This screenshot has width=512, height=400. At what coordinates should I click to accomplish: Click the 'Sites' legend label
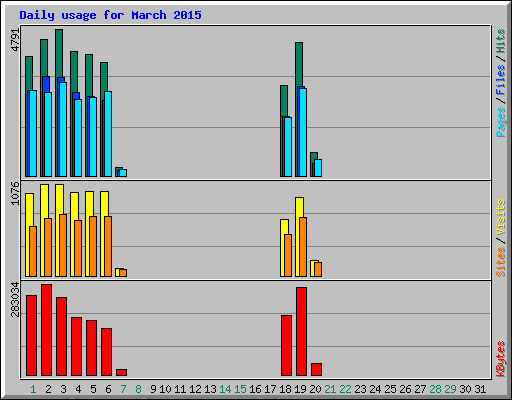tap(501, 262)
